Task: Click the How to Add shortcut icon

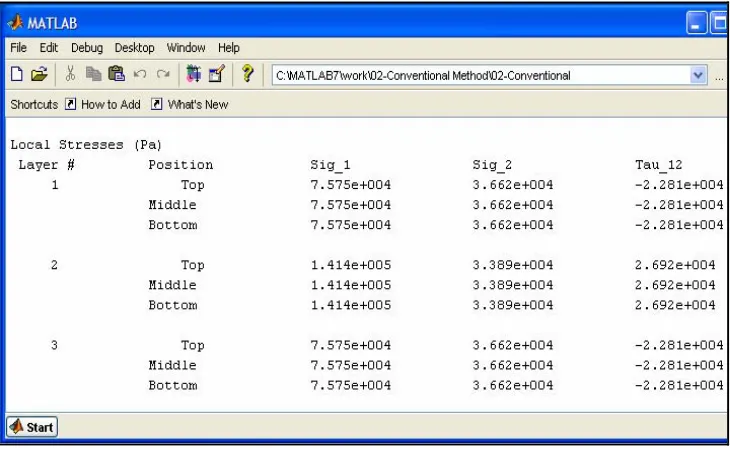Action: 70,104
